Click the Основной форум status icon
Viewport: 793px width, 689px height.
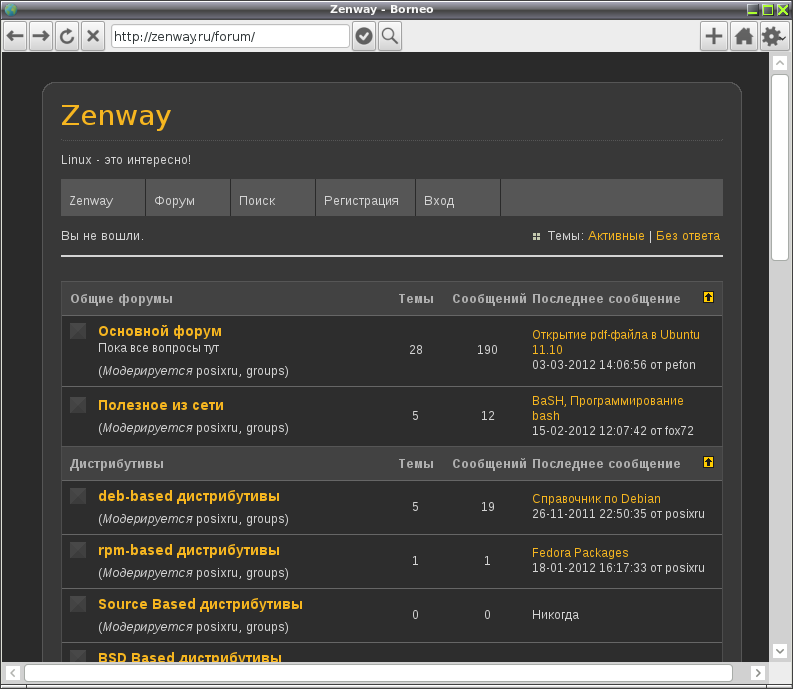coord(78,331)
